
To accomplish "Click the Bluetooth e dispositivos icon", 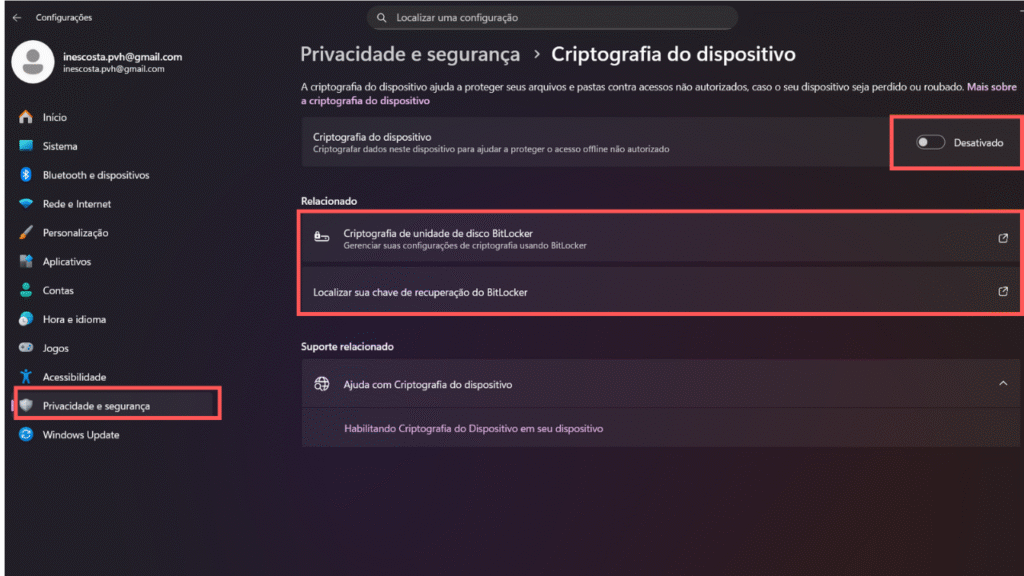I will pos(26,175).
